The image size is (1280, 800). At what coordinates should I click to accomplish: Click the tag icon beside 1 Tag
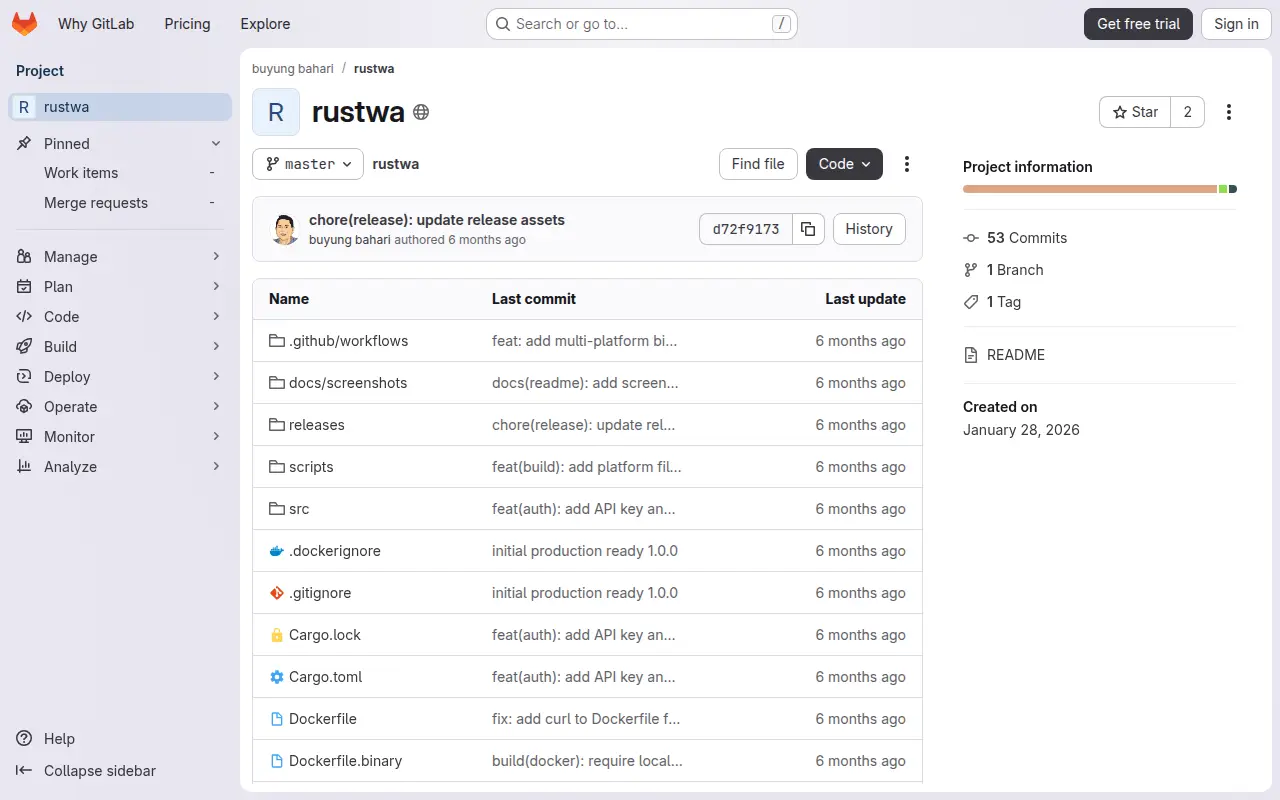click(x=971, y=302)
